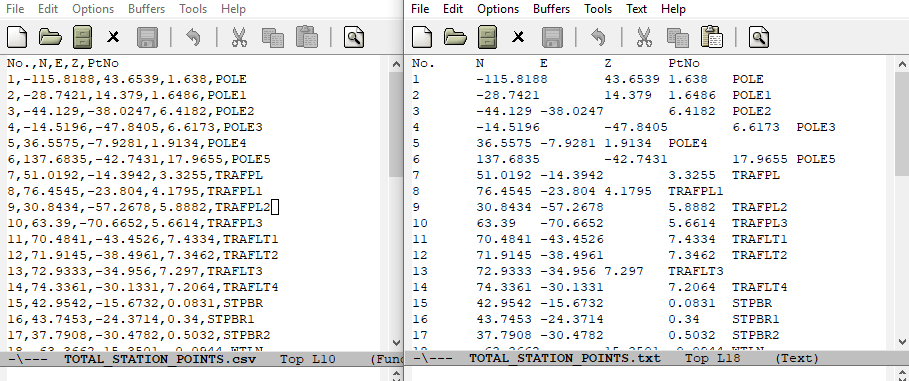Click Undo arrow icon in right window
909x381 pixels.
pyautogui.click(x=598, y=37)
